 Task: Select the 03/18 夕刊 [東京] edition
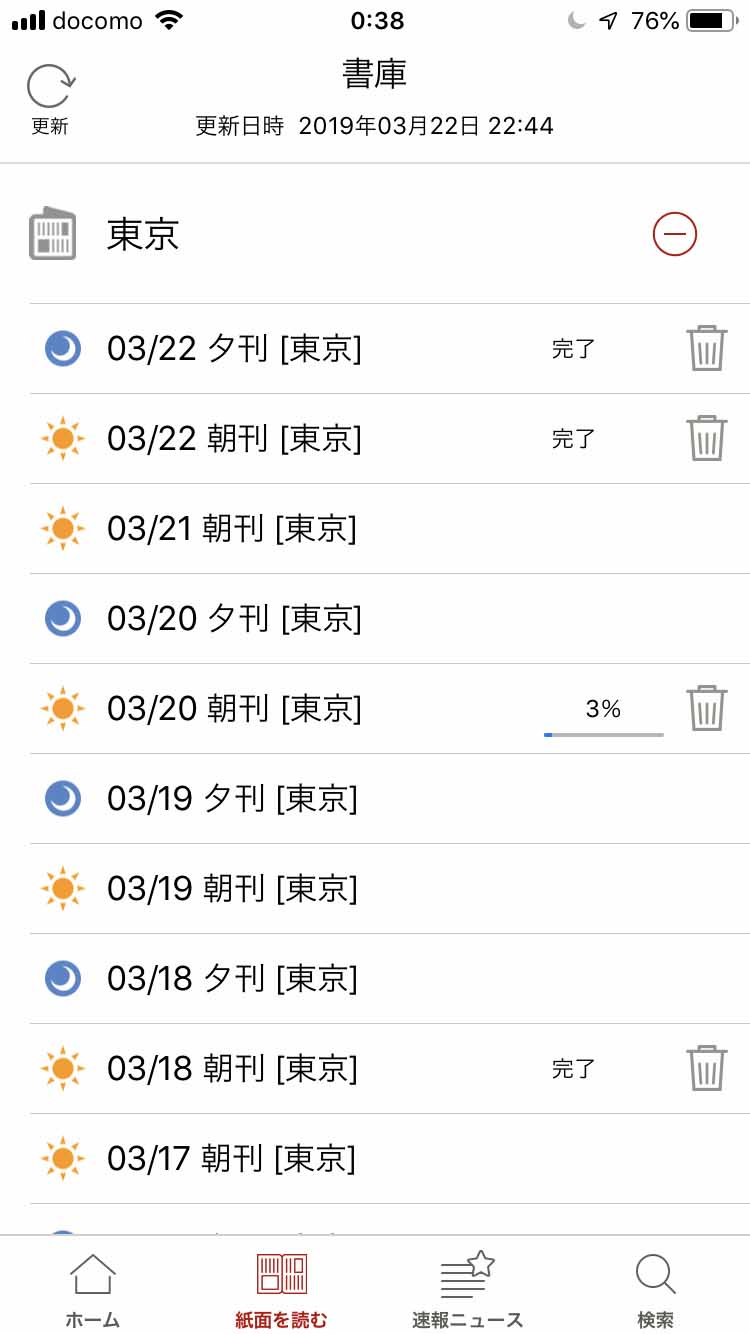point(232,978)
